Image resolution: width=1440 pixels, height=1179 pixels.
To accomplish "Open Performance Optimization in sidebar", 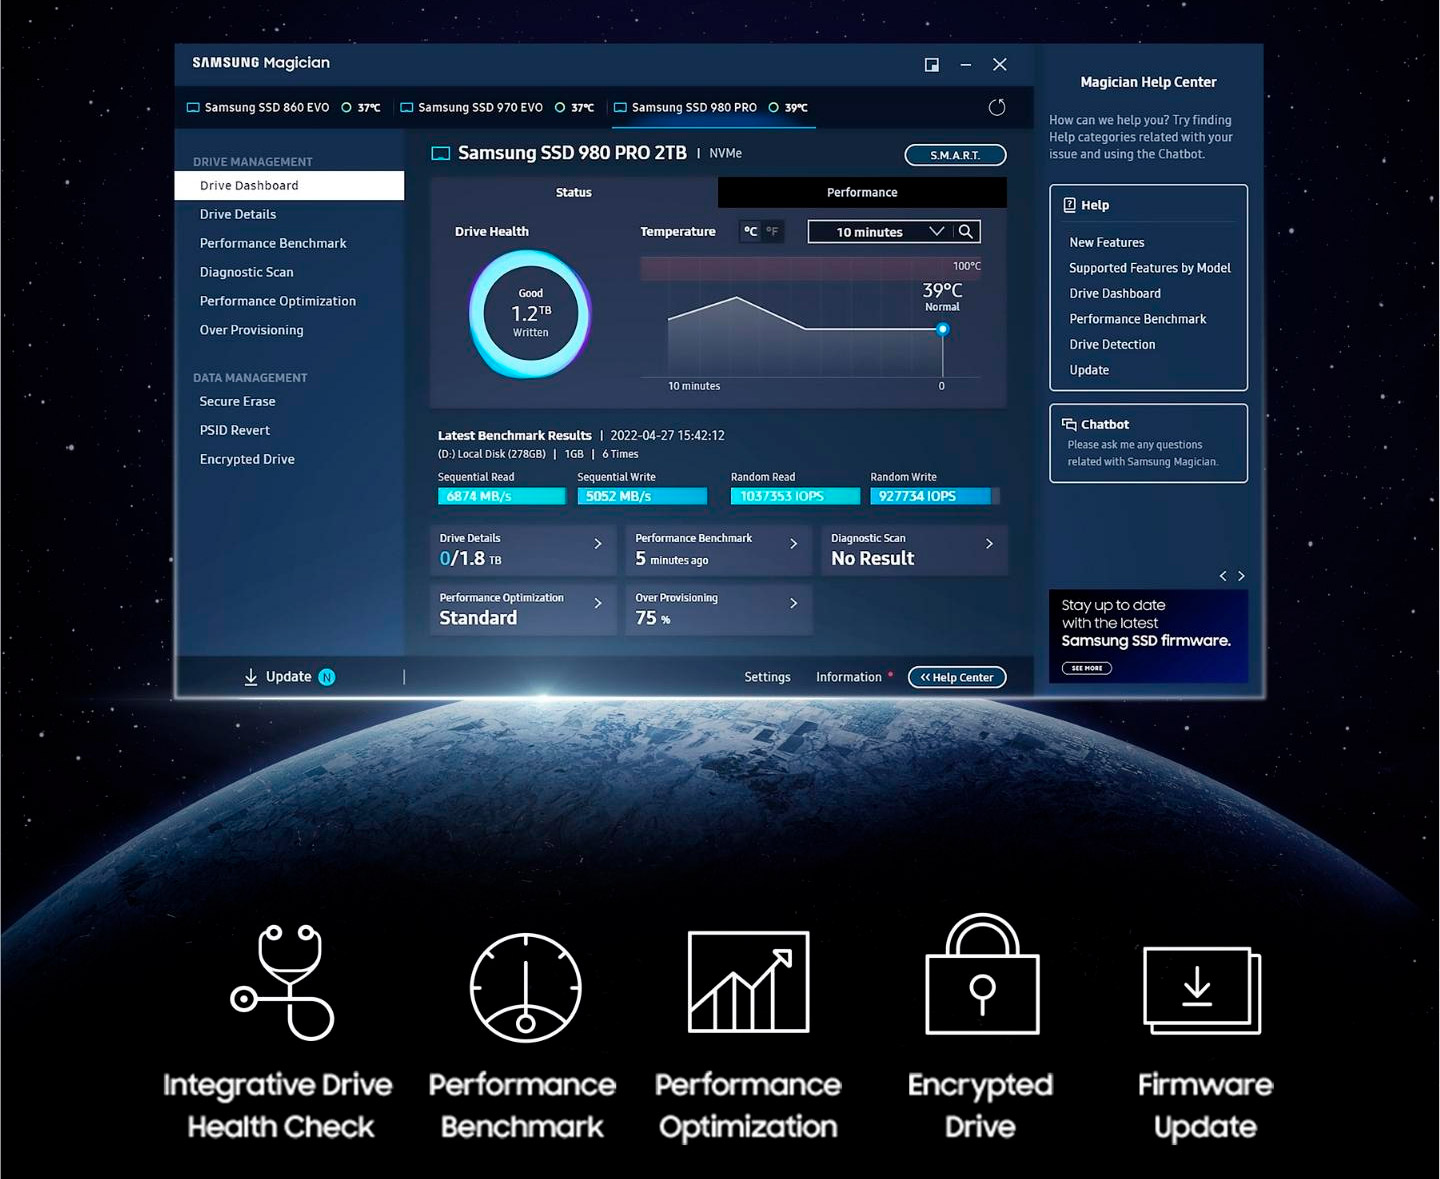I will click(x=278, y=301).
